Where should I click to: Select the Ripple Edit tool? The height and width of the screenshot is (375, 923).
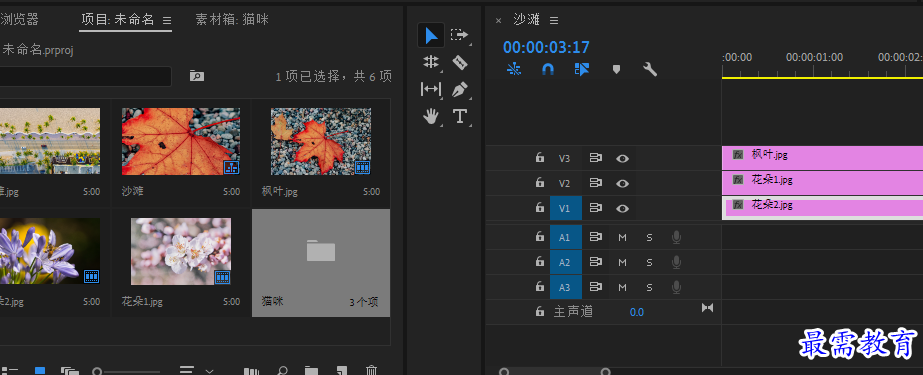(x=431, y=62)
